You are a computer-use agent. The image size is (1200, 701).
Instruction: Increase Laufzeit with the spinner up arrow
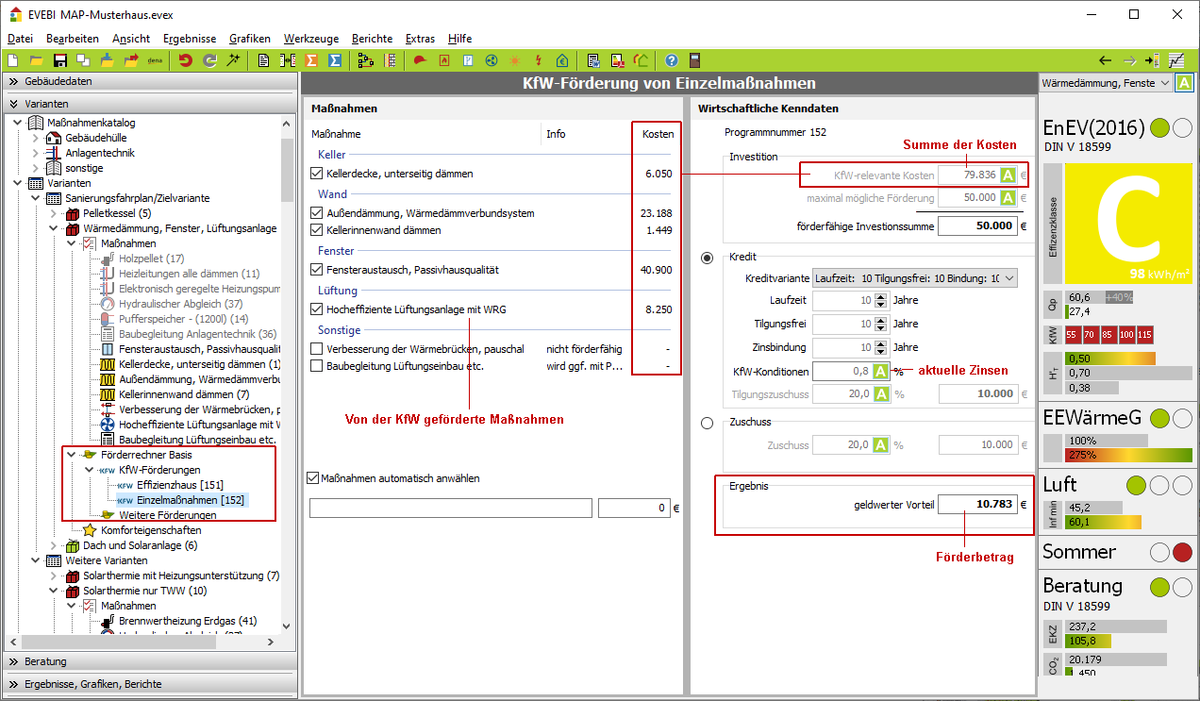(x=880, y=296)
